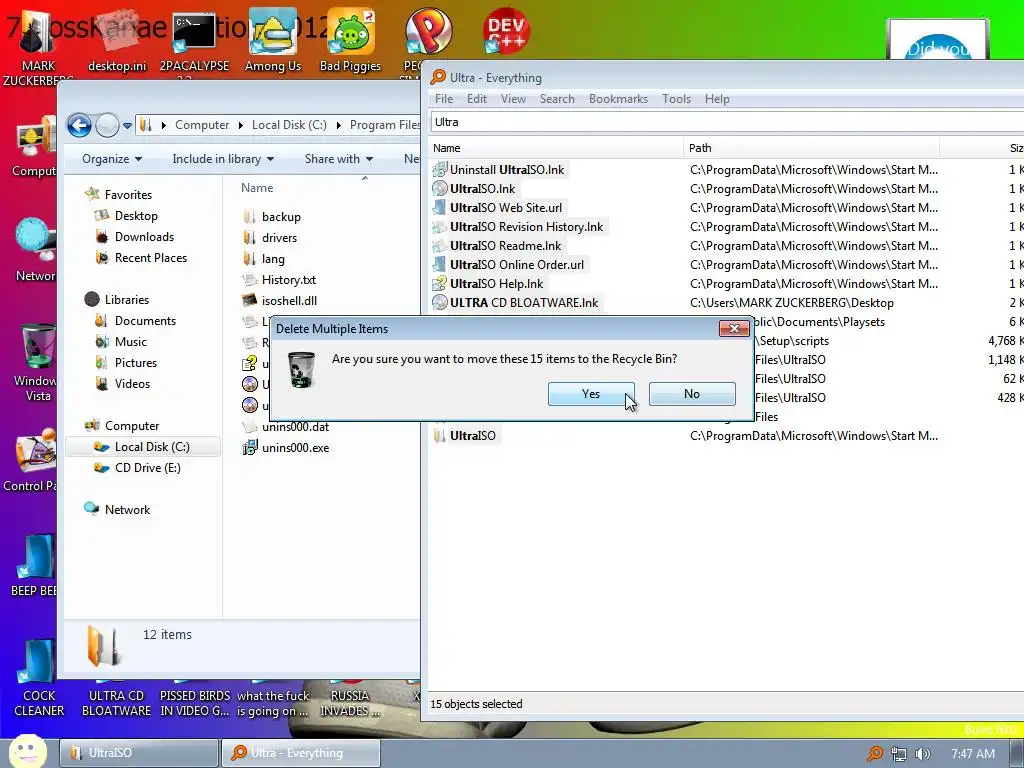The image size is (1024, 768).
Task: Select Downloads under Favorites
Action: pos(144,236)
